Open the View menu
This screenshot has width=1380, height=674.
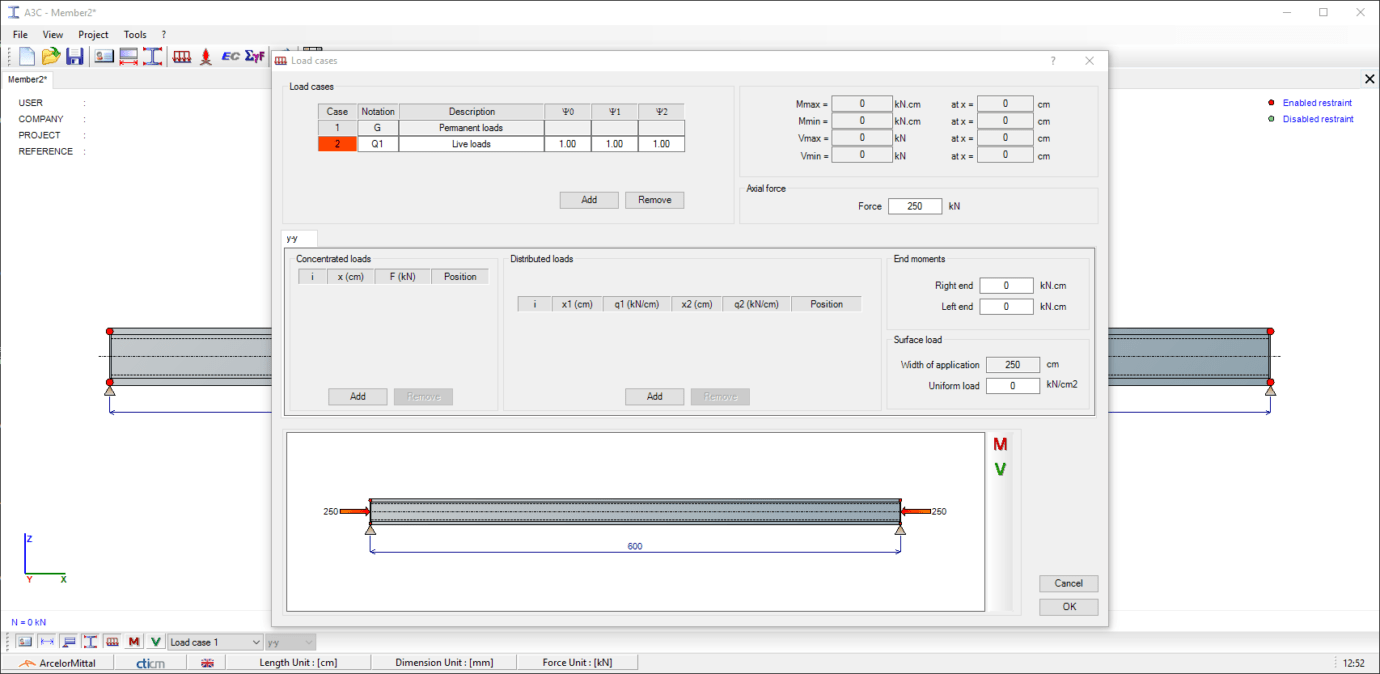click(53, 34)
